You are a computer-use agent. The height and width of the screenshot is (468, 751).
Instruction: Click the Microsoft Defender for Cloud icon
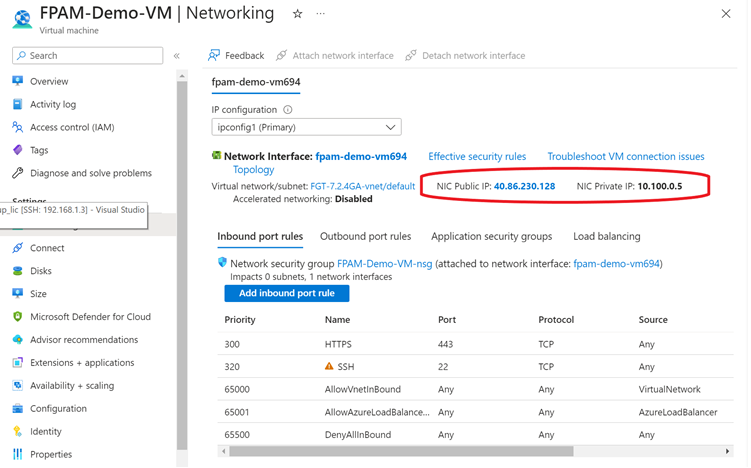17,317
